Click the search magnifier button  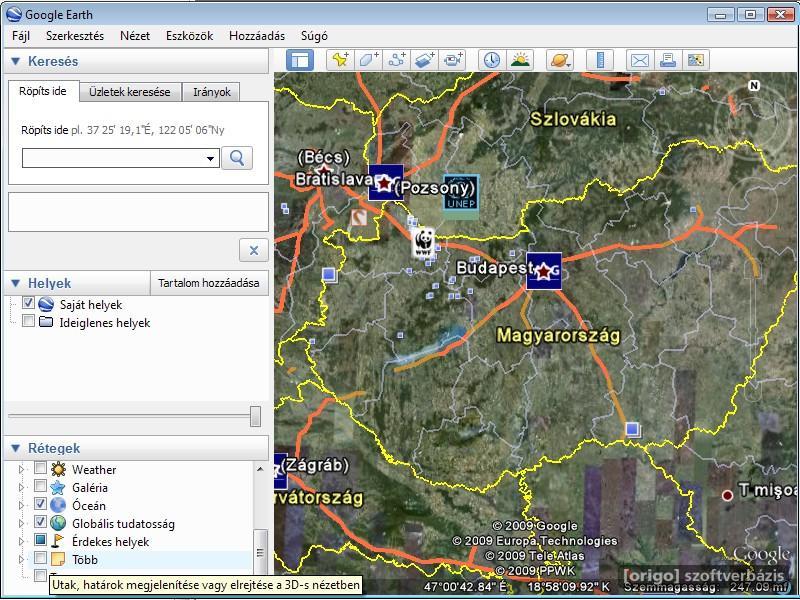(237, 158)
